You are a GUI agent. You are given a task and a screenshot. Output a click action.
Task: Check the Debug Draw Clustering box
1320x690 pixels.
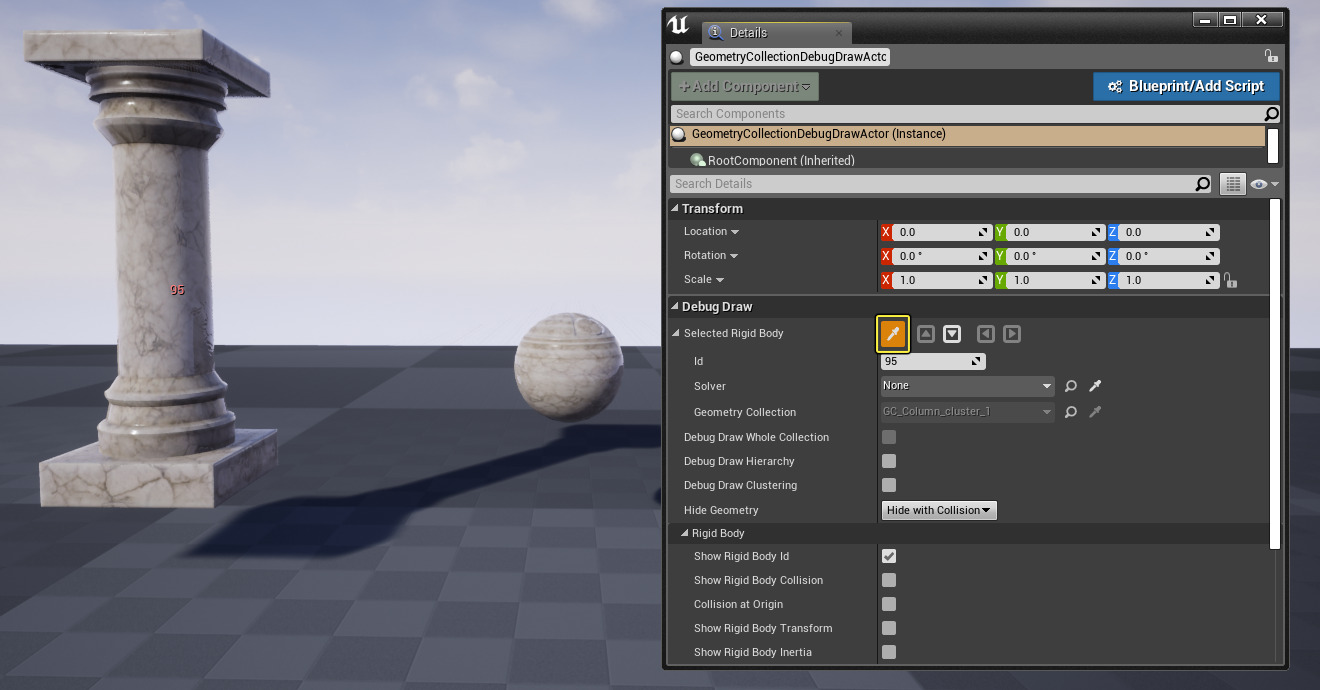click(x=889, y=485)
